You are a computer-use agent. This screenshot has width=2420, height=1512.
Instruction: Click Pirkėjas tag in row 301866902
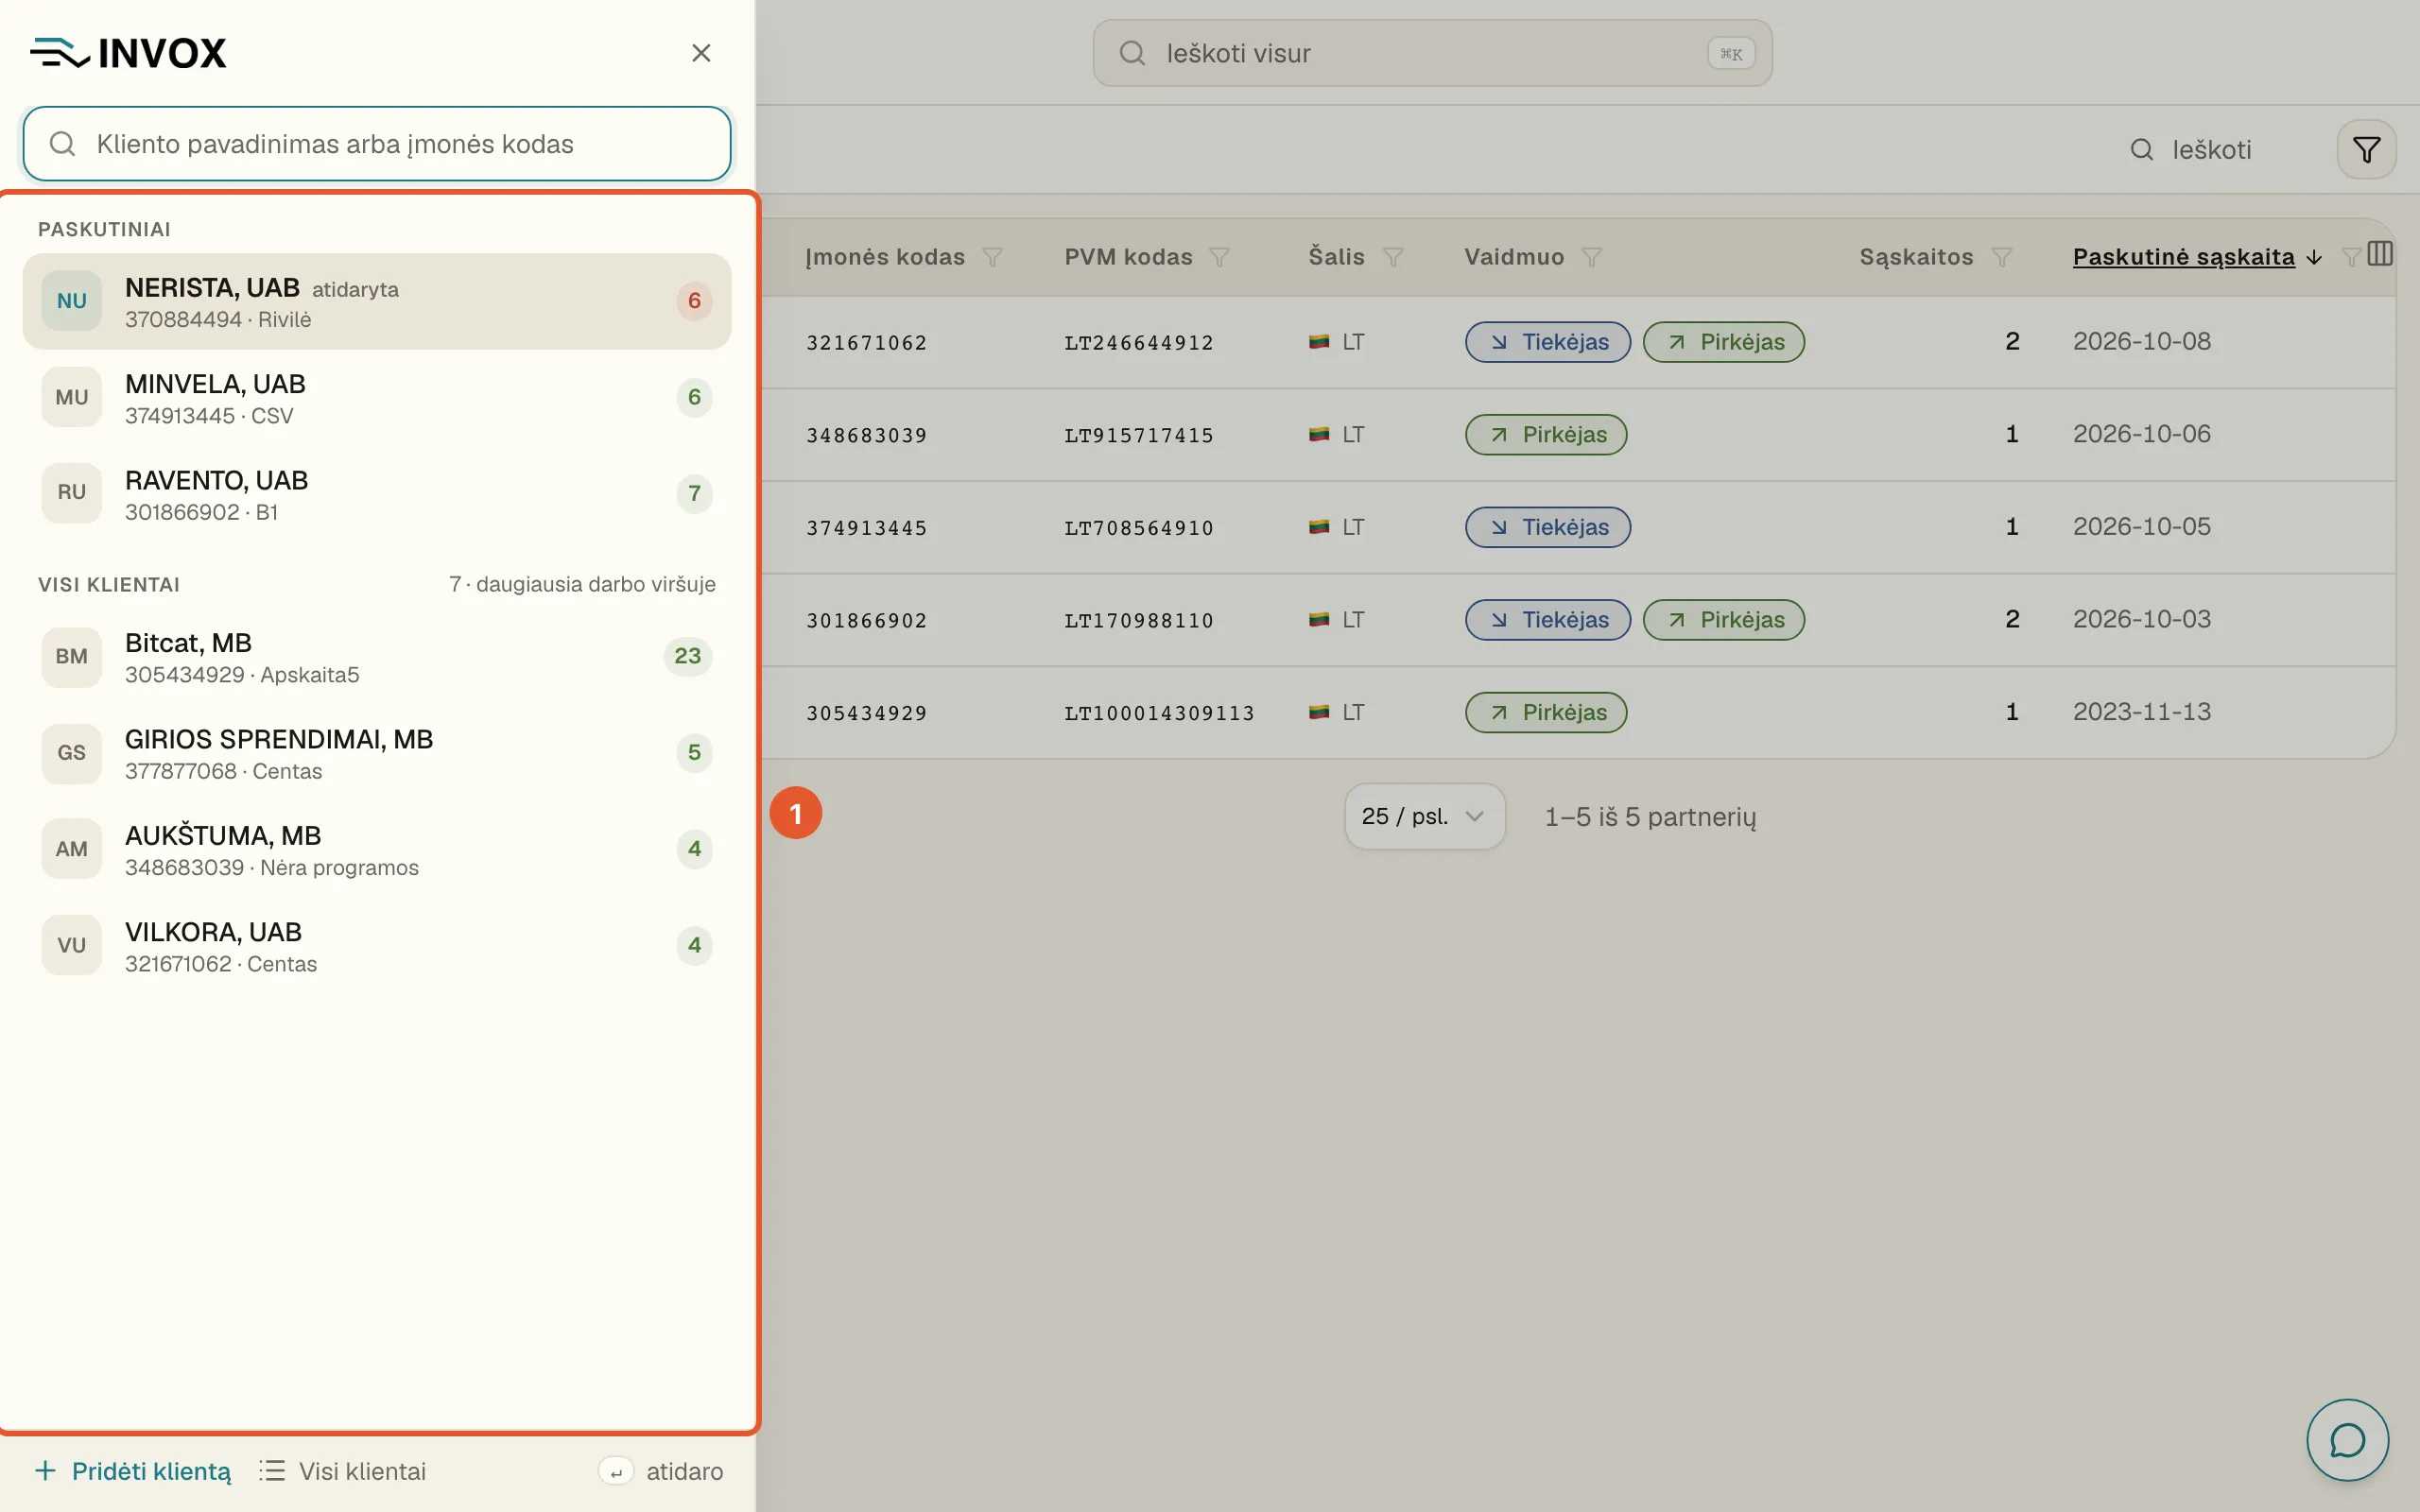pos(1723,620)
